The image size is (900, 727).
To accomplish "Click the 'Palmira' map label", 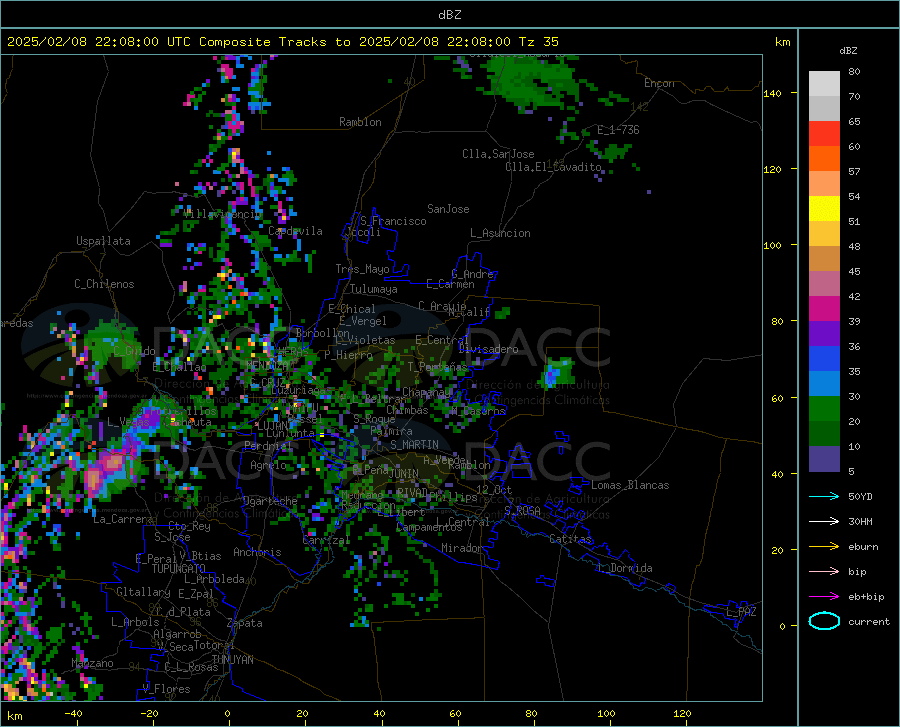I will pyautogui.click(x=391, y=430).
